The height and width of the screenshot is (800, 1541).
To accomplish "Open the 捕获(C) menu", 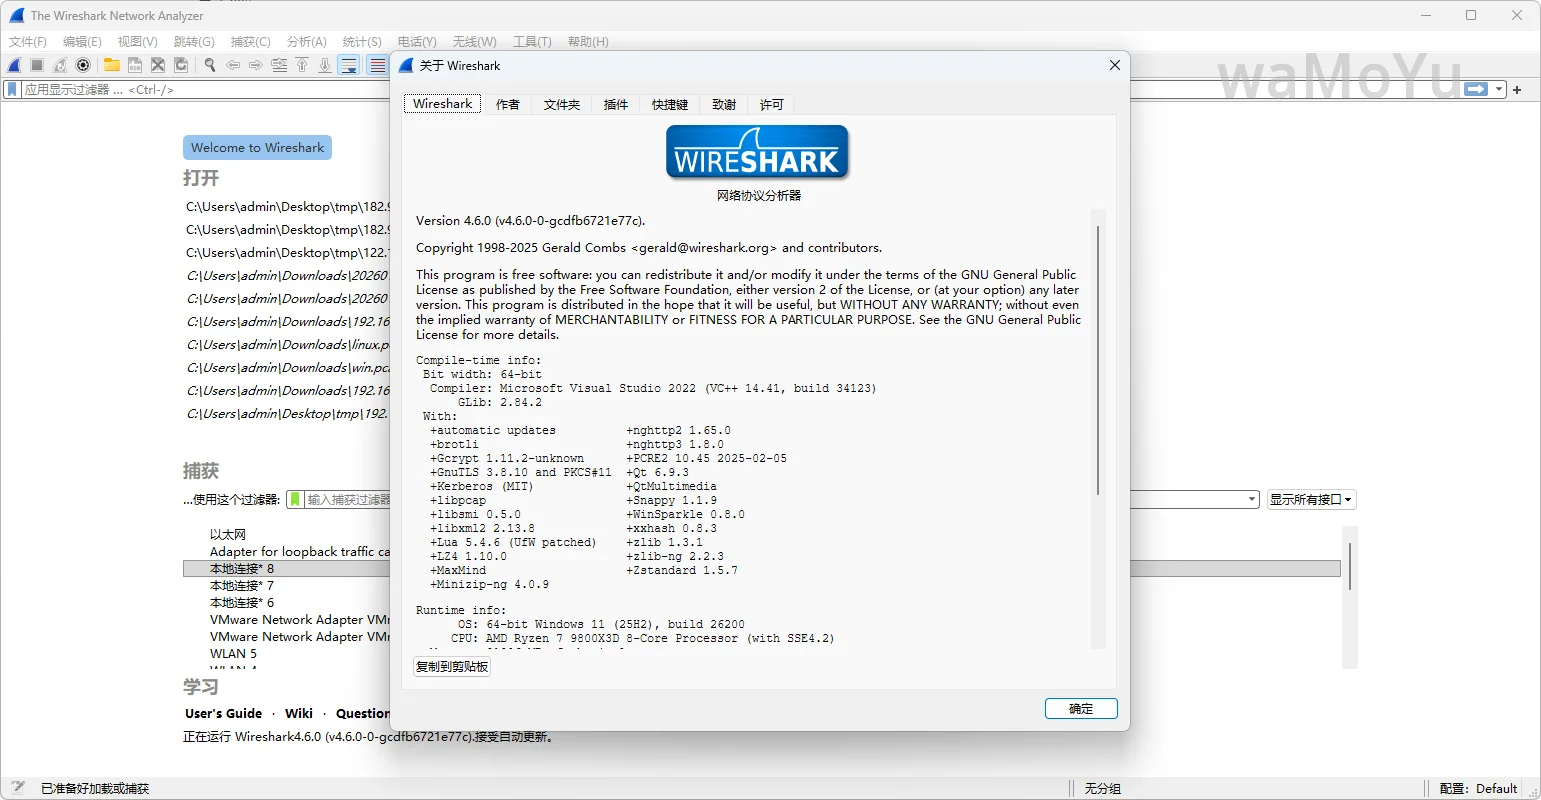I will [x=250, y=41].
